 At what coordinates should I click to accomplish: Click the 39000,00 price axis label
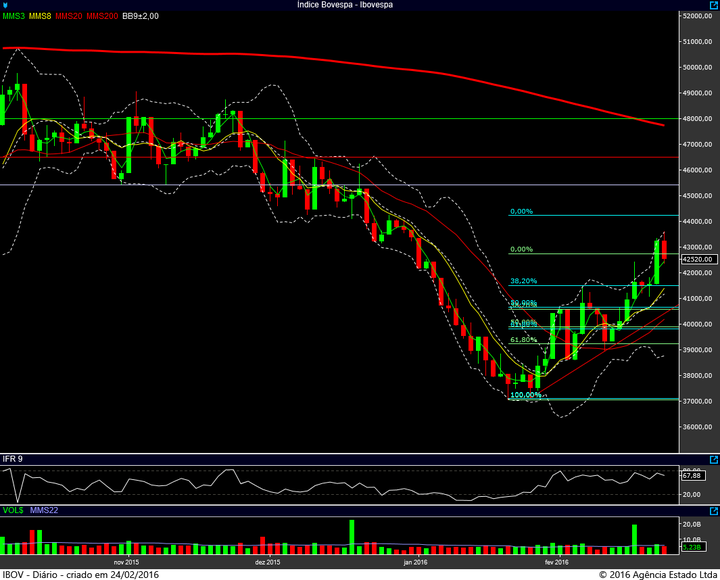click(x=698, y=349)
